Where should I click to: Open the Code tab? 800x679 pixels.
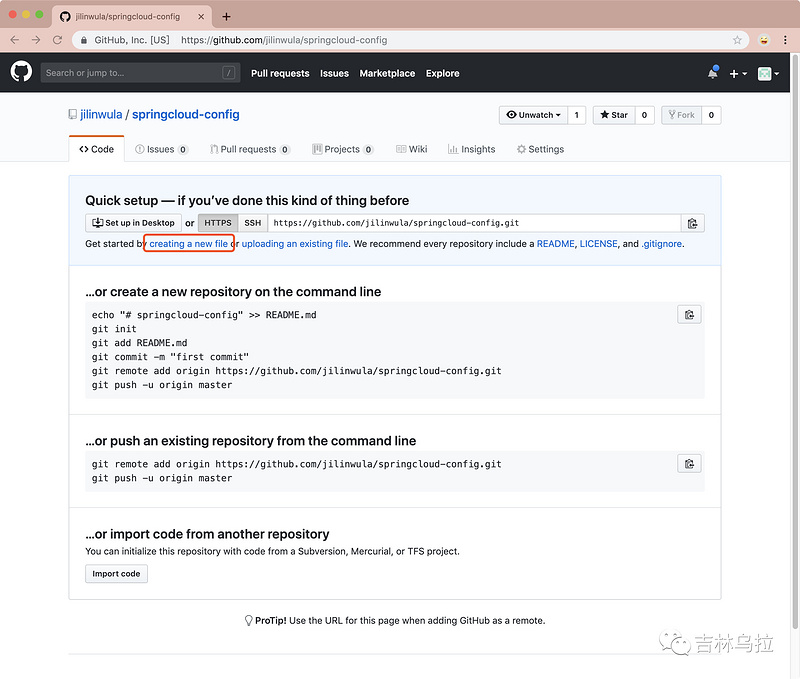coord(96,149)
